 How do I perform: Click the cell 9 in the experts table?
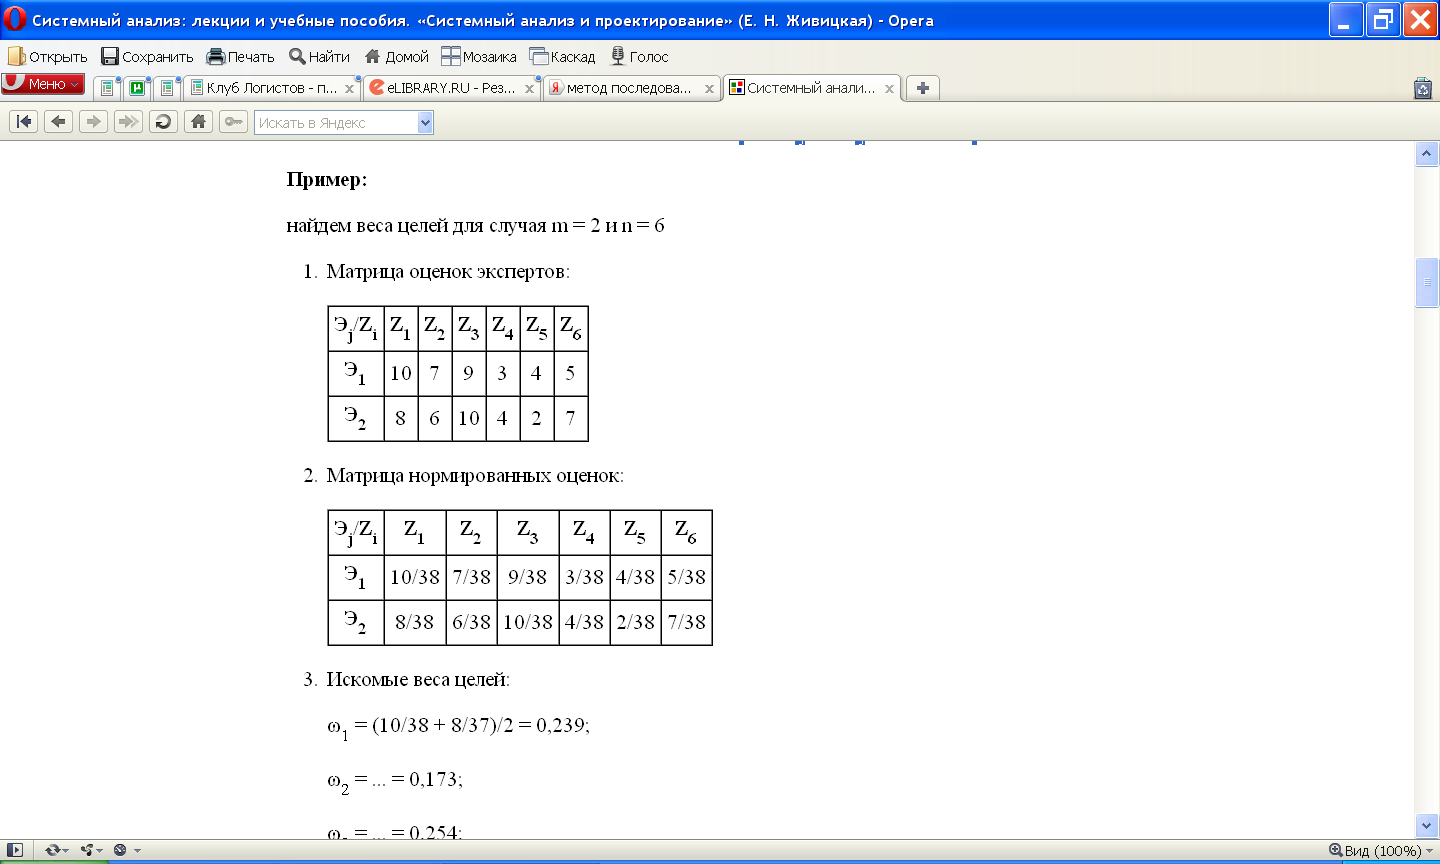point(468,373)
